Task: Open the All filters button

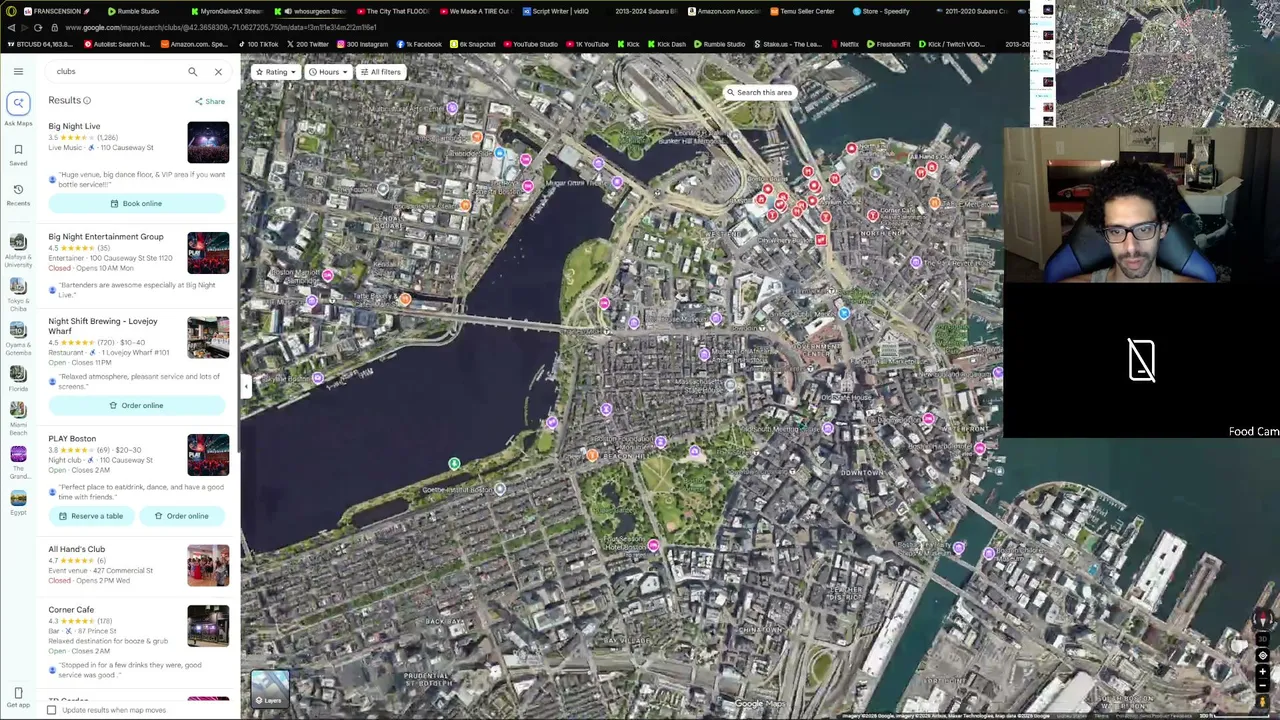Action: tap(381, 72)
